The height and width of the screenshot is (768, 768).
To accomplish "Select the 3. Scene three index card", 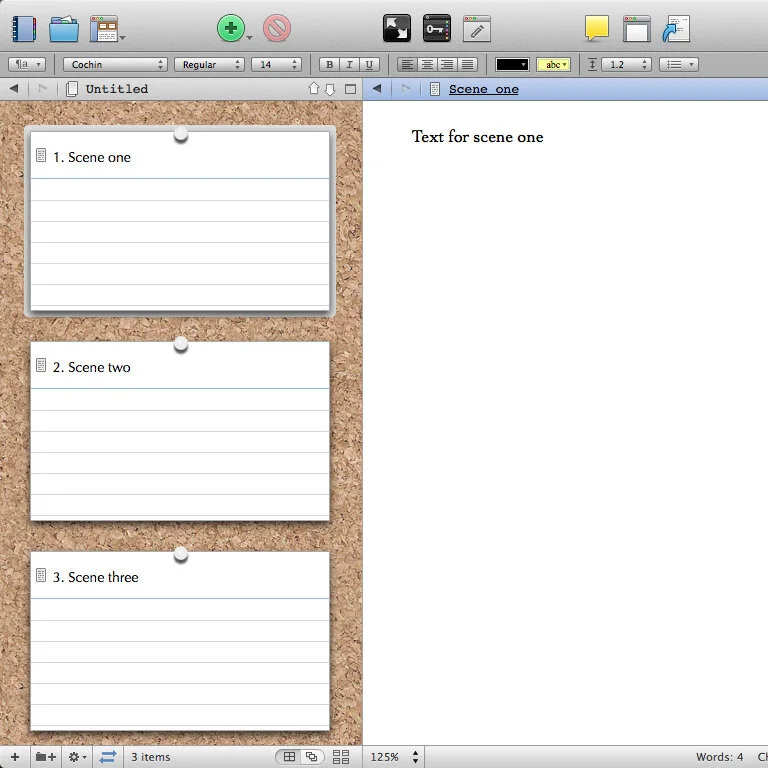I will point(180,641).
